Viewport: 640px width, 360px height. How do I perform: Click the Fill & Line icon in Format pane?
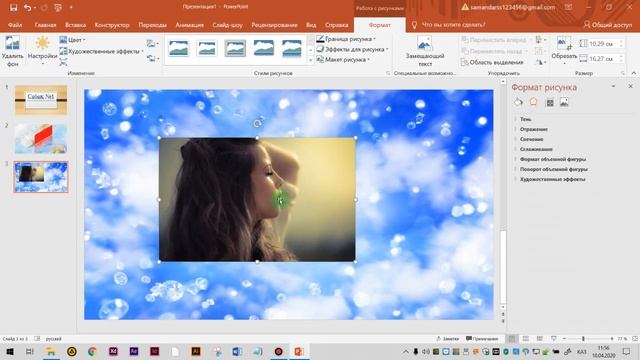[x=518, y=102]
